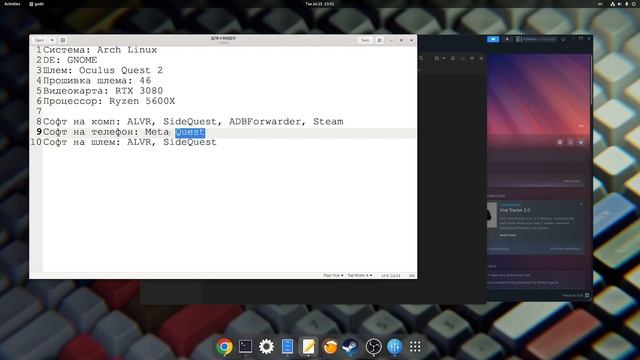Click Read More on Vive Tracker news
Screen dimensions: 640x360
[x=508, y=235]
